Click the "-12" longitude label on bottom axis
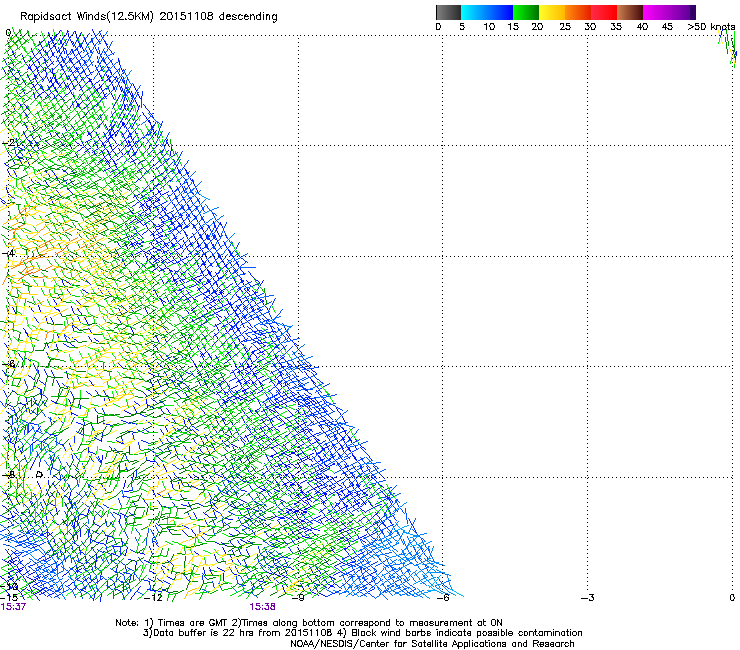The height and width of the screenshot is (650, 740). [x=153, y=598]
